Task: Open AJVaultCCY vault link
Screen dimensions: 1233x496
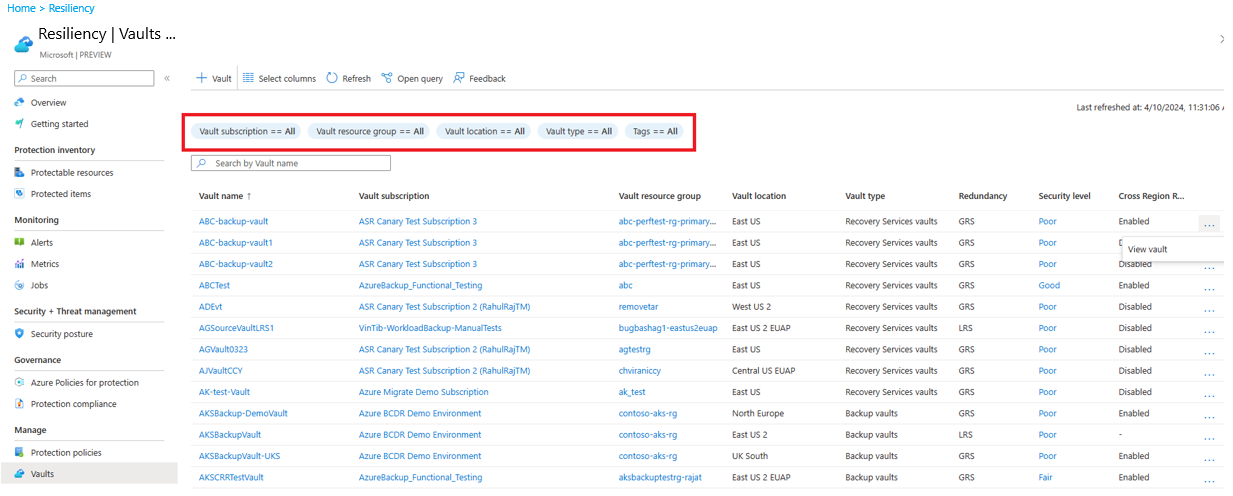Action: pos(221,370)
